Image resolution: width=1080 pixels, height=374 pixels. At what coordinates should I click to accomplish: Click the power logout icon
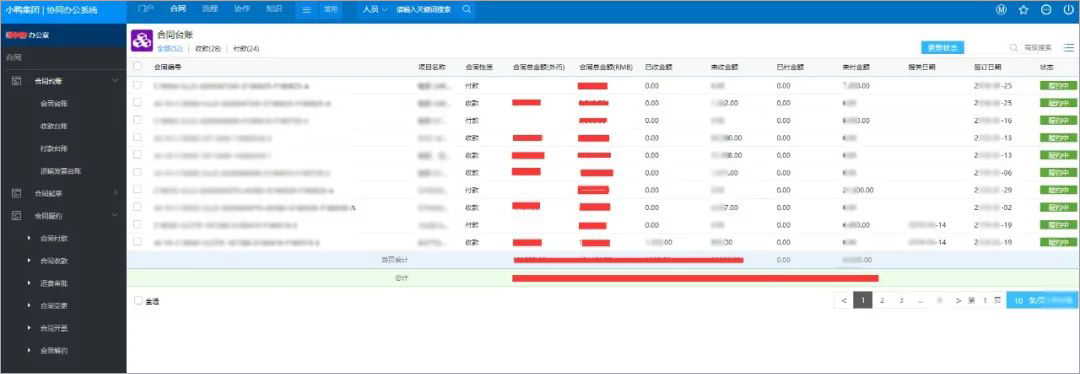pyautogui.click(x=1068, y=10)
